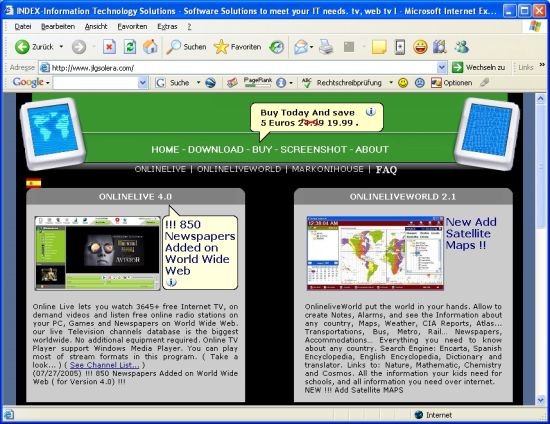The image size is (550, 424).
Task: Open the OnlineLive player screenshot thumbnail
Action: pyautogui.click(x=98, y=253)
